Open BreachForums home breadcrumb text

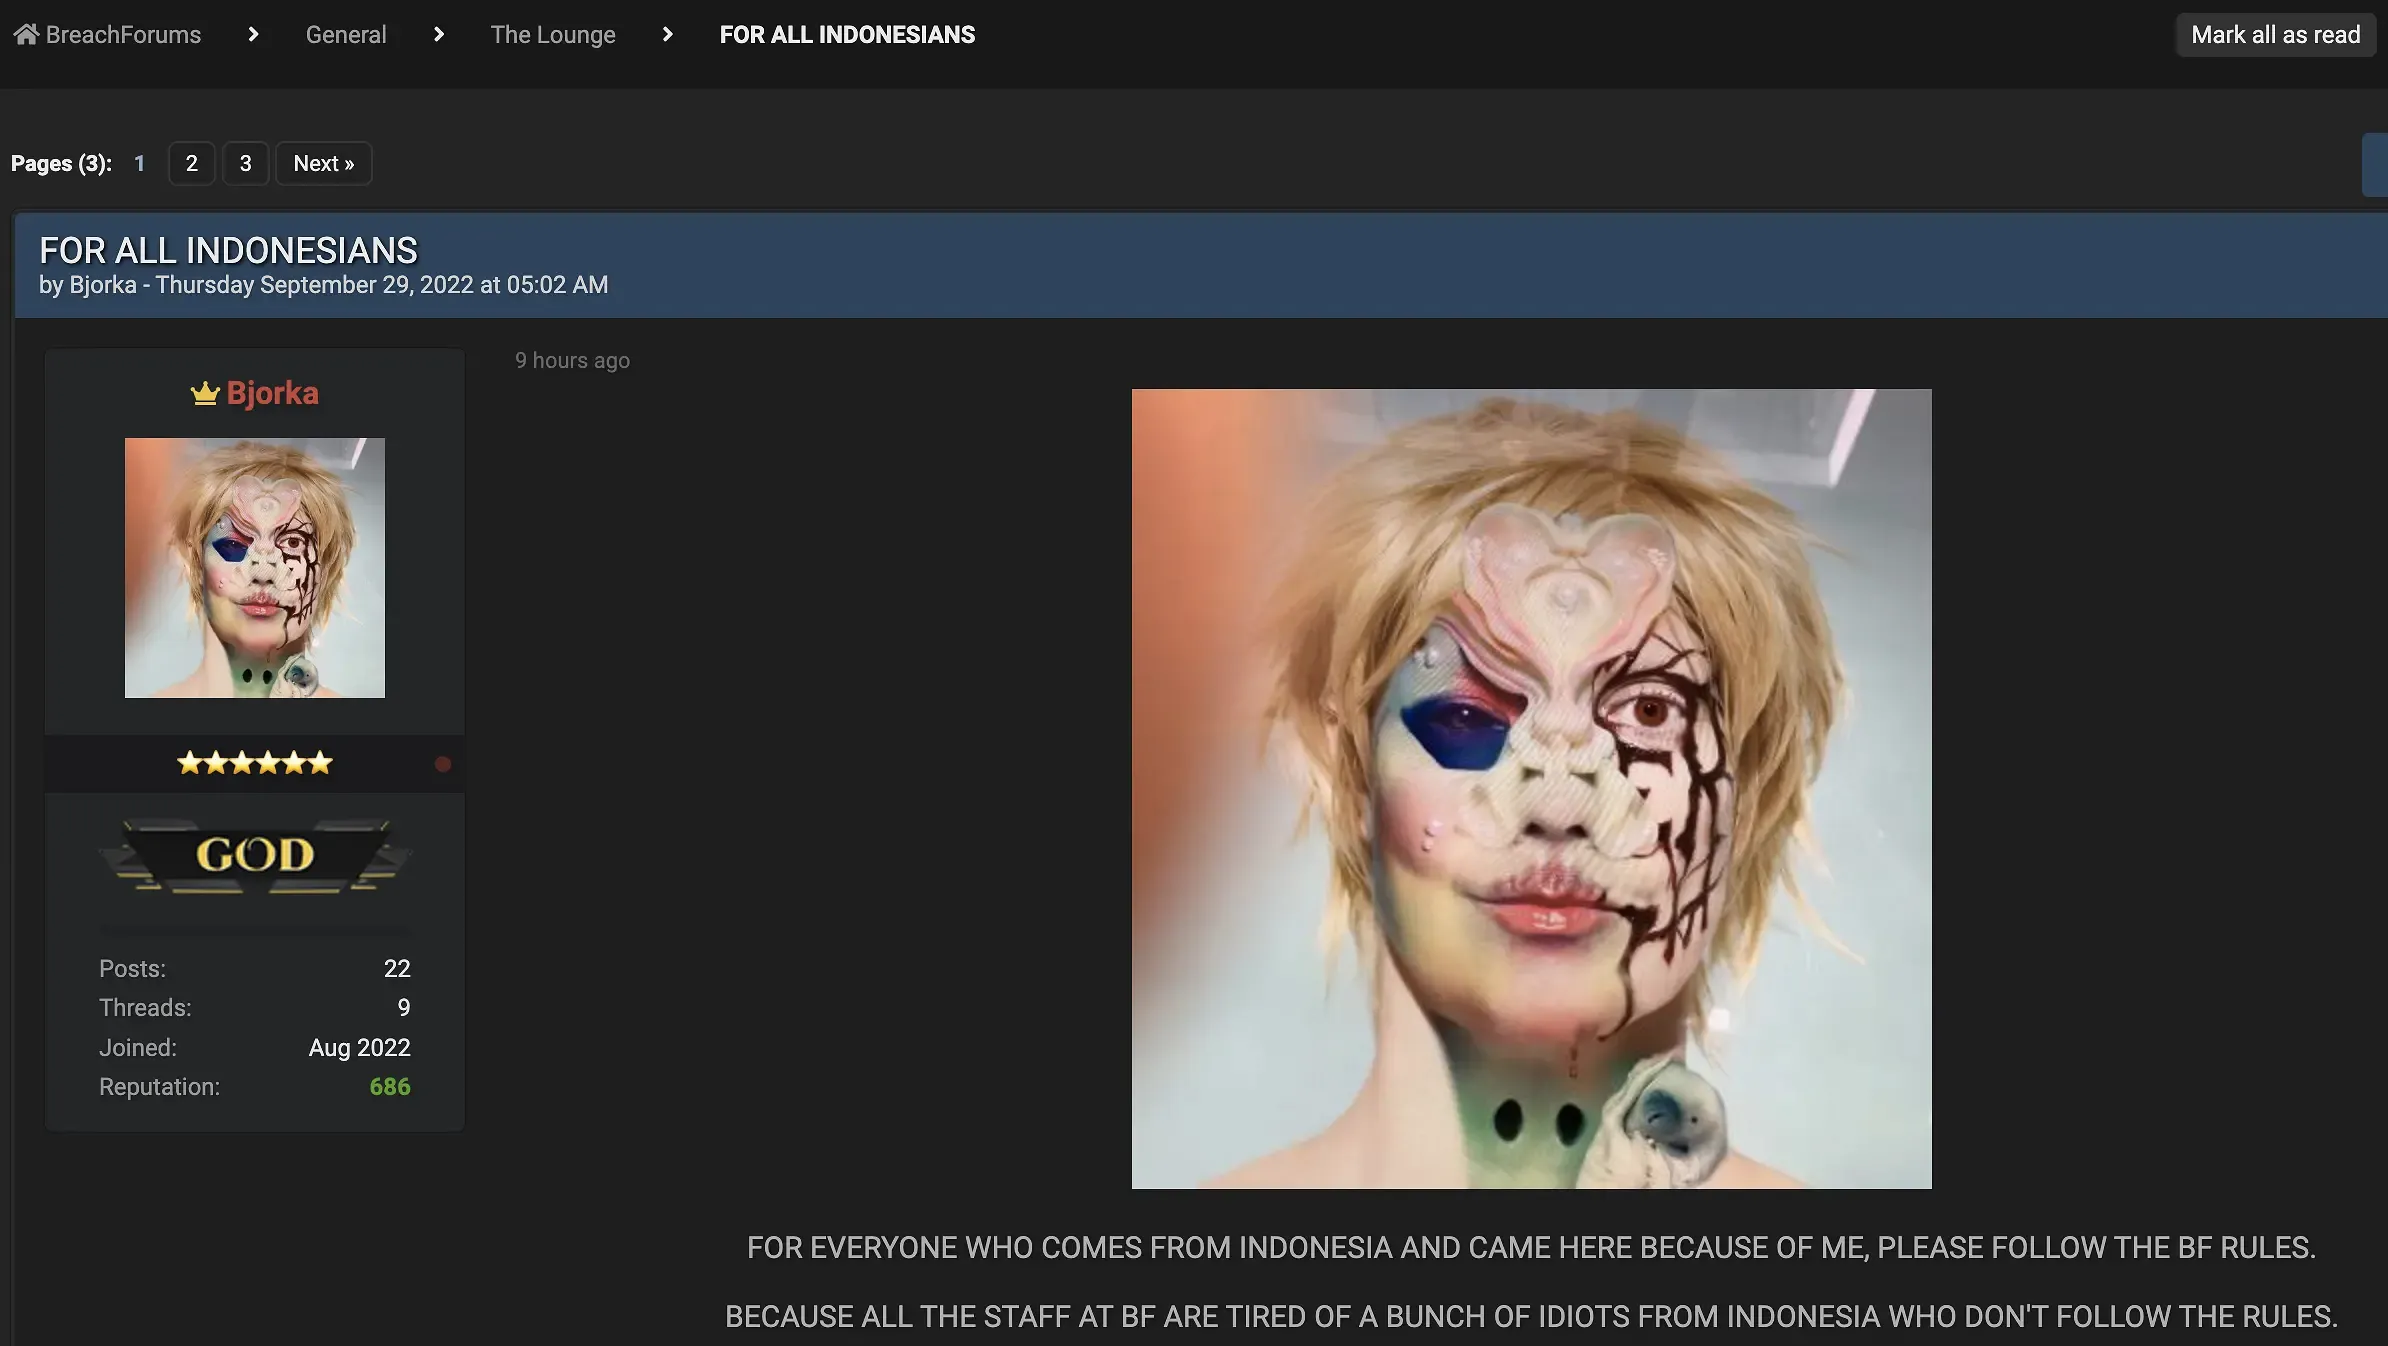[123, 34]
